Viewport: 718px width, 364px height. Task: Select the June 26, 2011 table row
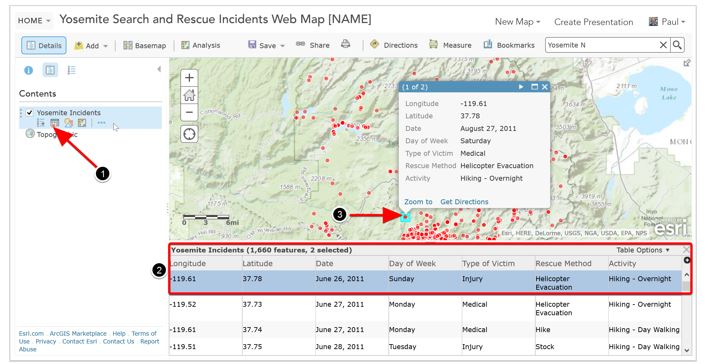pos(425,282)
